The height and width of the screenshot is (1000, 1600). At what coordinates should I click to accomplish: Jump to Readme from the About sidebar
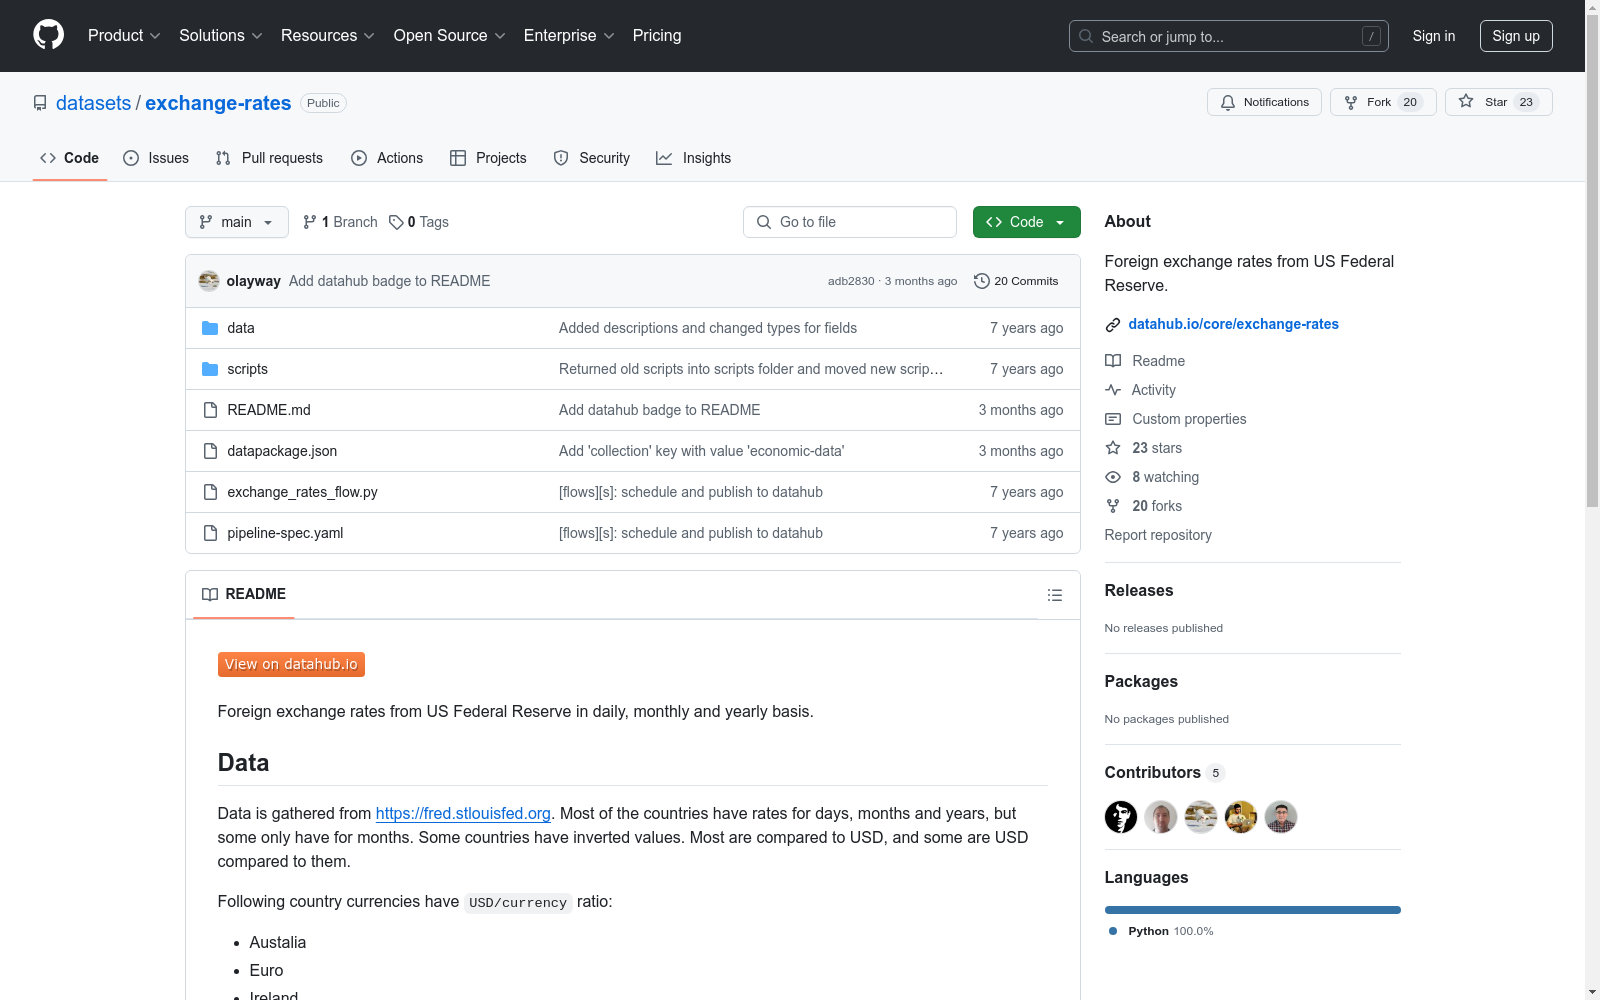1145,361
